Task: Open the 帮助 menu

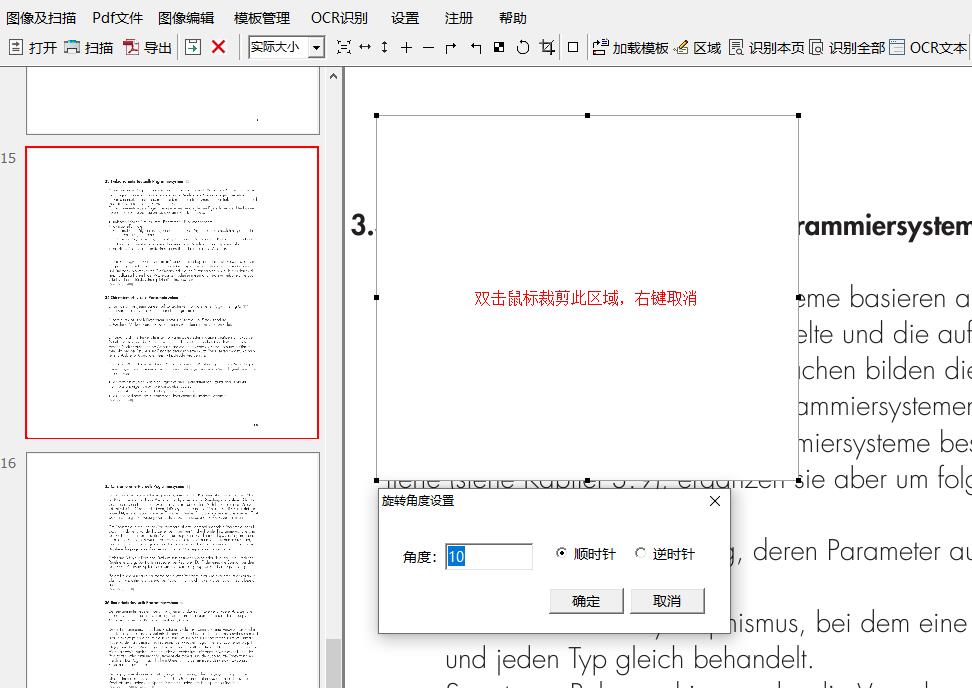Action: (x=513, y=18)
